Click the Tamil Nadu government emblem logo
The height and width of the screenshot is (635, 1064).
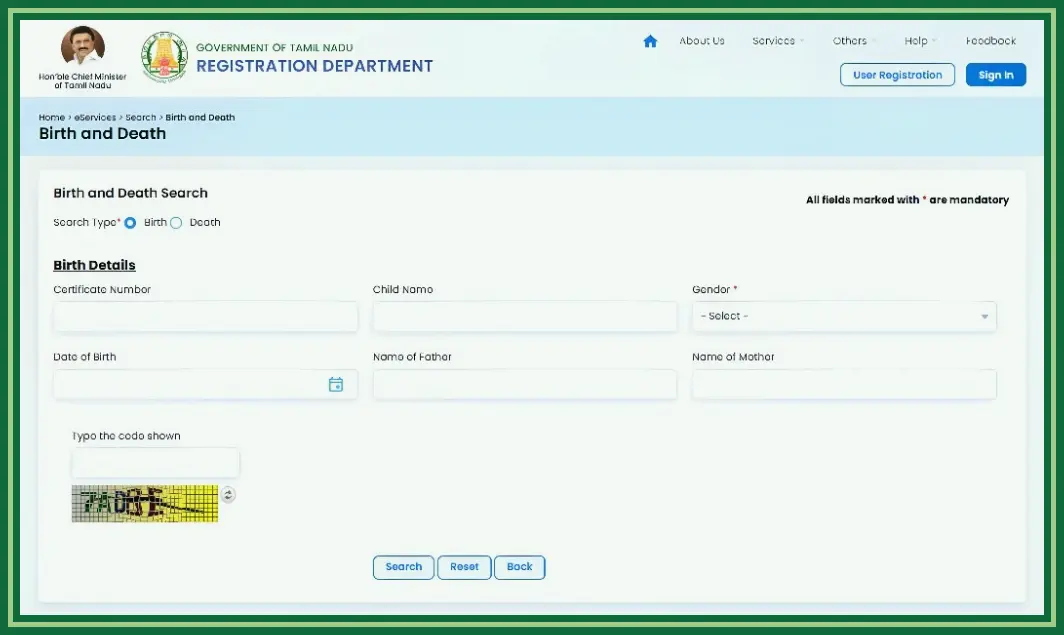[x=164, y=57]
